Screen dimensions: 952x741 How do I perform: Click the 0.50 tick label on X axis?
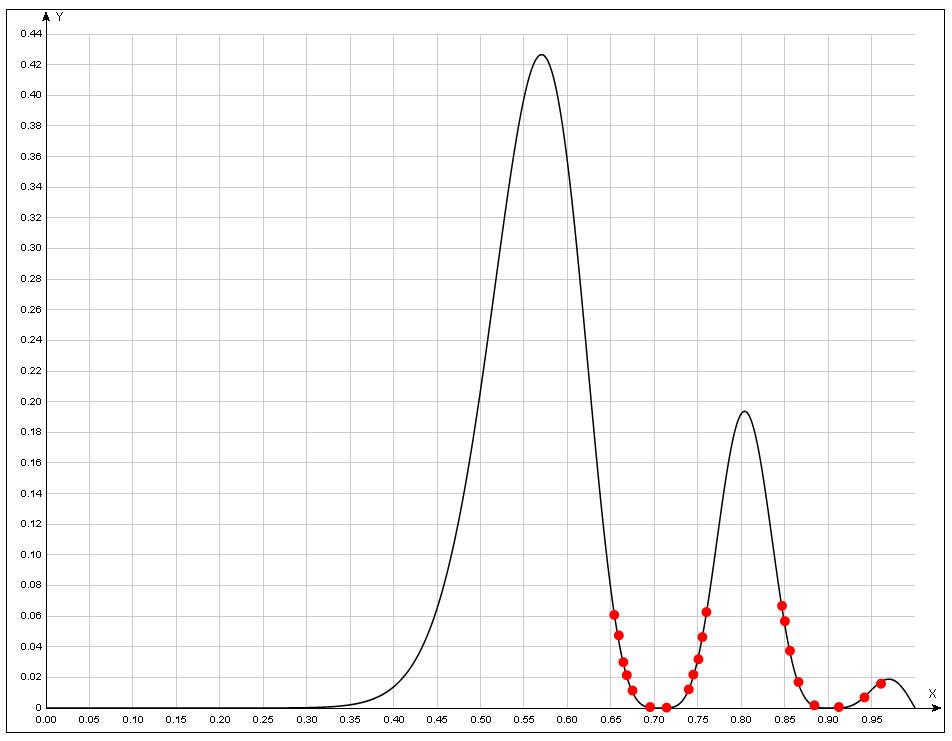(x=481, y=719)
